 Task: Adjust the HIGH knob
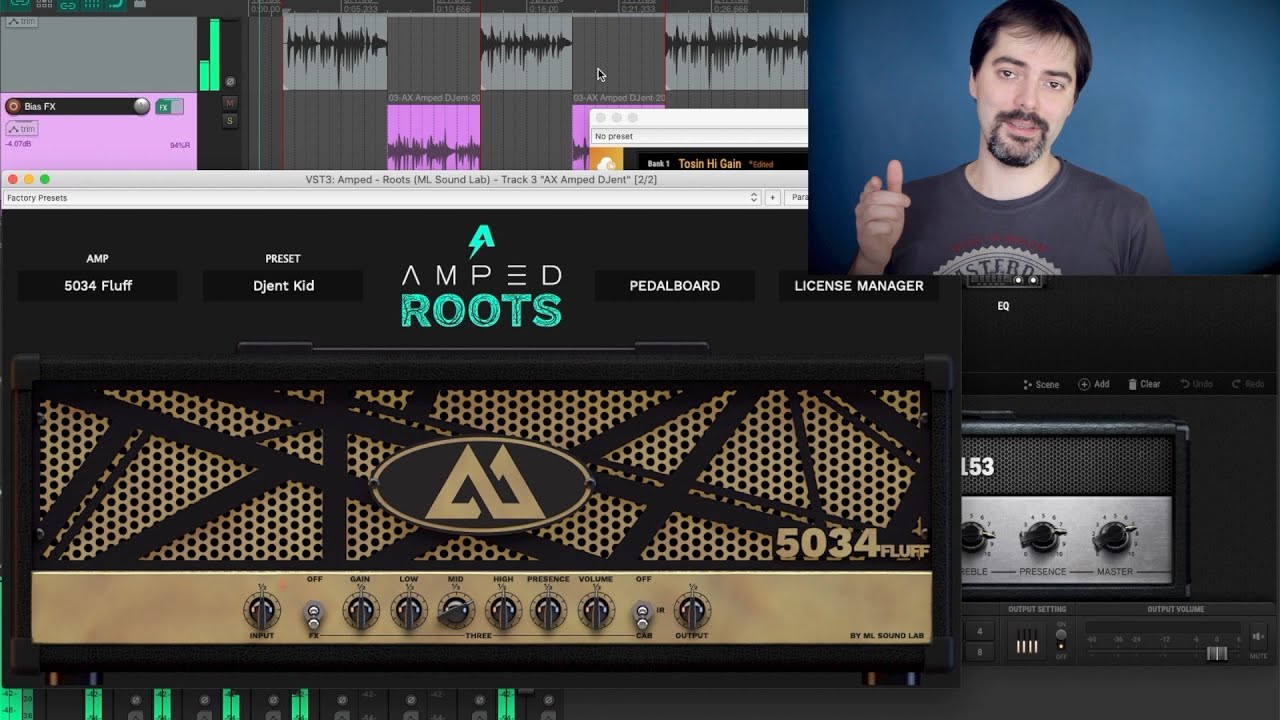click(x=503, y=610)
